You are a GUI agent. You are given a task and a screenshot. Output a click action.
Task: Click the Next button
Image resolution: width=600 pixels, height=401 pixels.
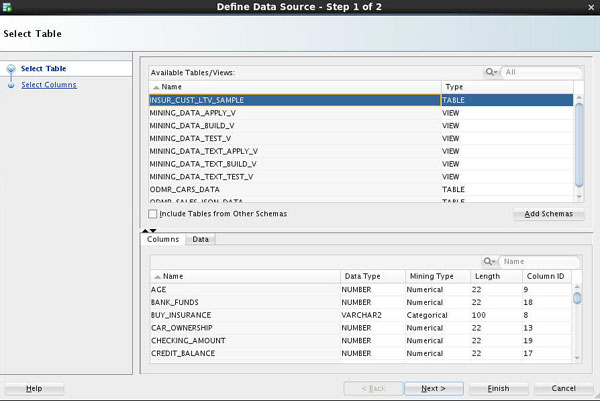click(434, 388)
